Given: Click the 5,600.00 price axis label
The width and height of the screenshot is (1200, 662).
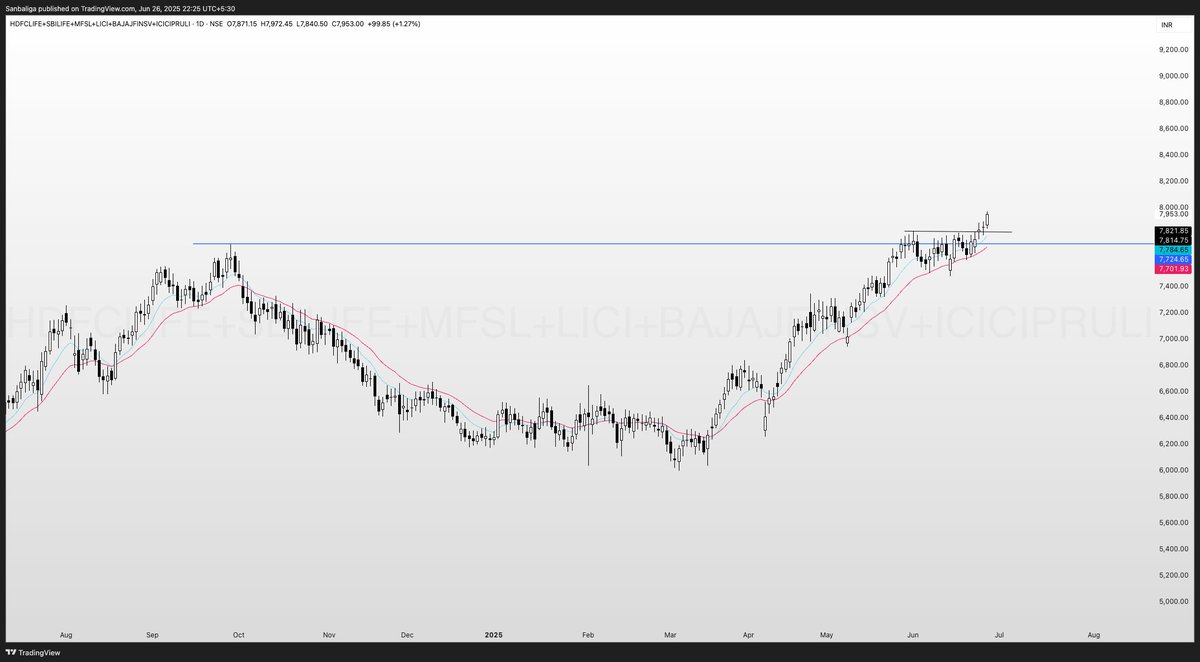Looking at the screenshot, I should coord(1174,522).
